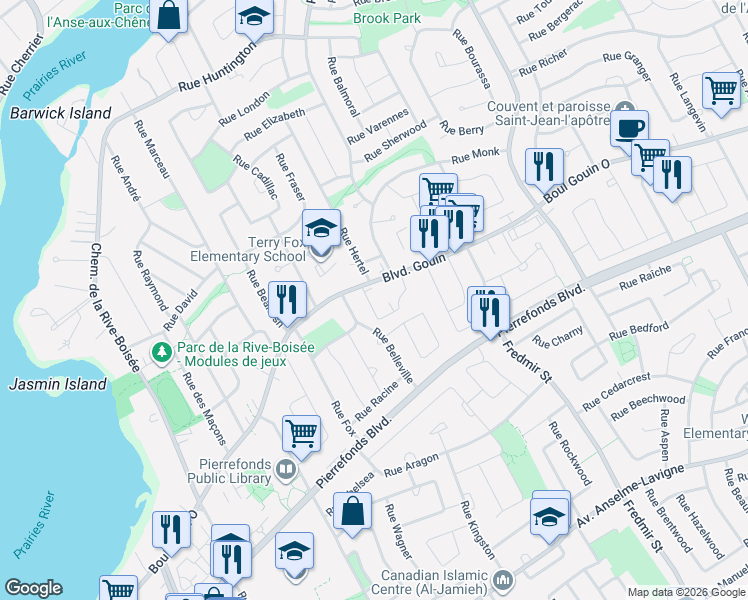The image size is (748, 600).
Task: Click the school marker at Terry Fox Elementary School
Action: point(321,230)
